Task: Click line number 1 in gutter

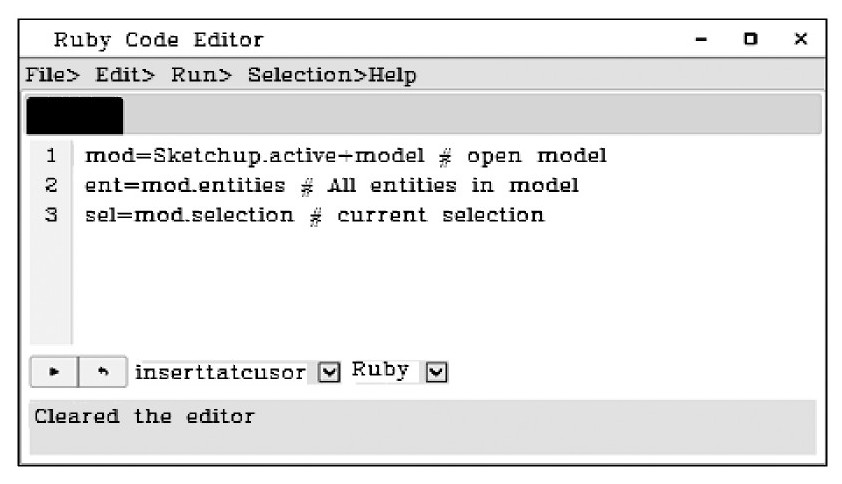Action: [x=51, y=156]
